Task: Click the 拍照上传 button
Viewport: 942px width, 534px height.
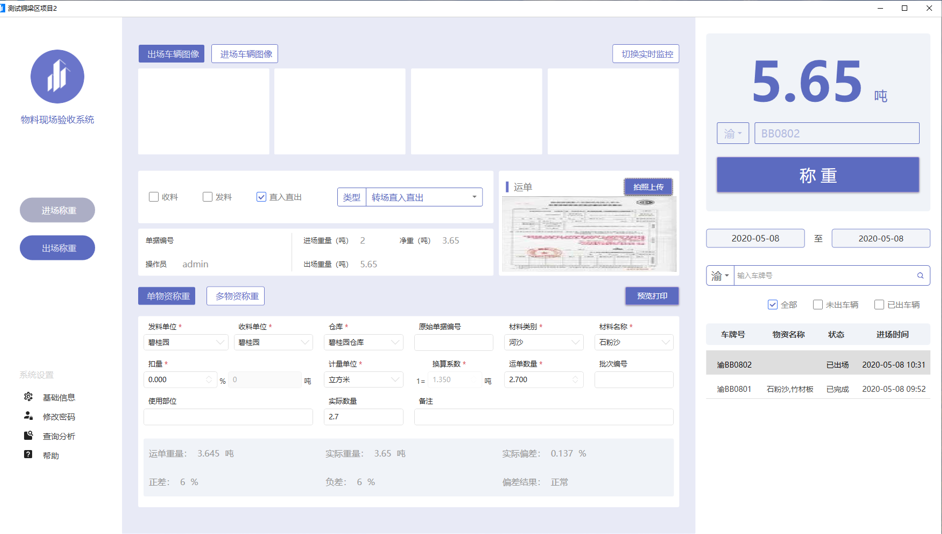Action: pos(648,187)
